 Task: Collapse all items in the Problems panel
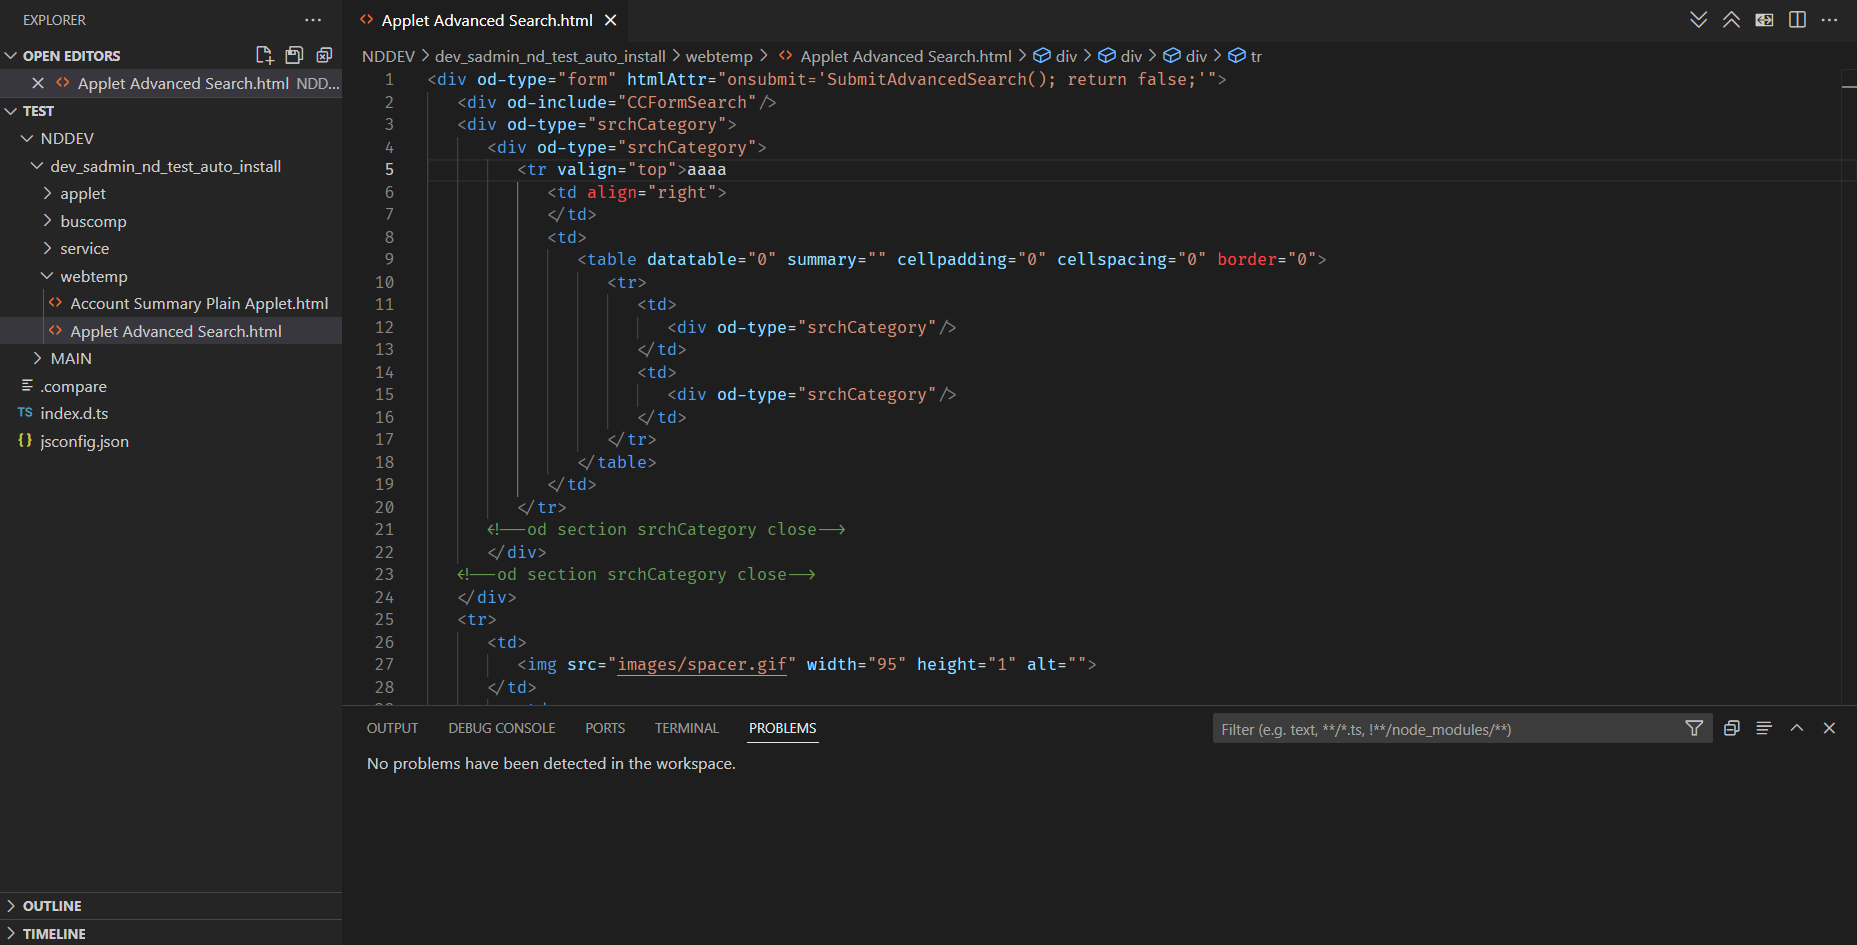coord(1732,728)
